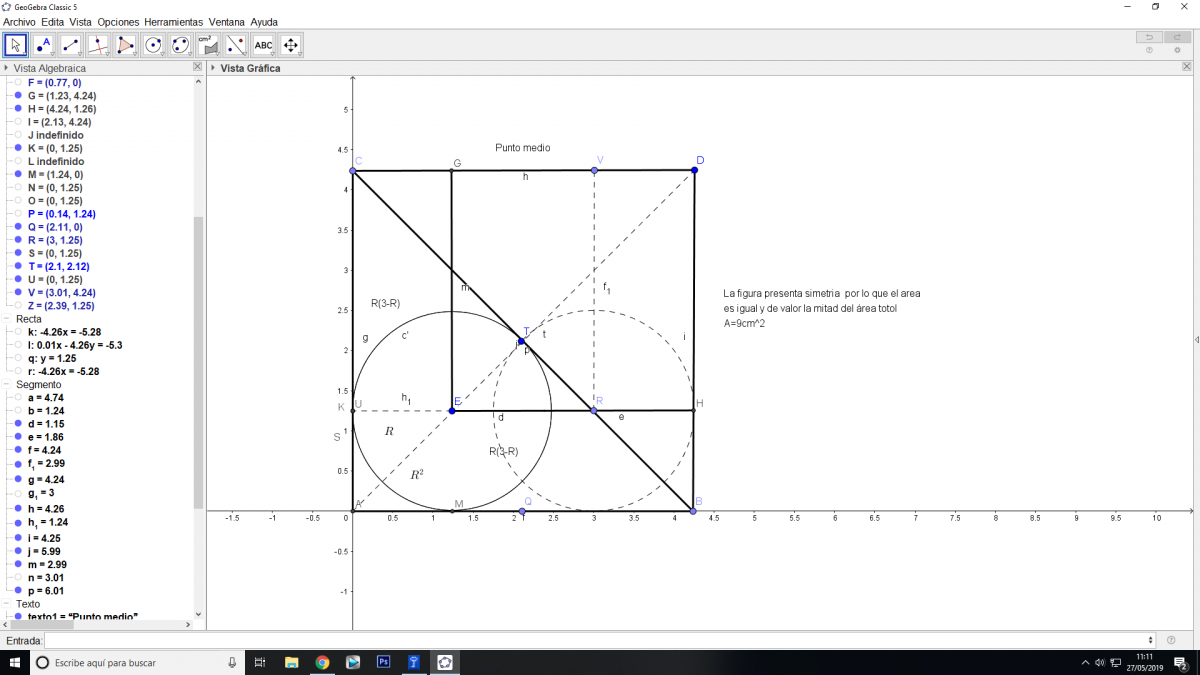Click the ABC Text tool
The width and height of the screenshot is (1200, 675).
[x=263, y=45]
